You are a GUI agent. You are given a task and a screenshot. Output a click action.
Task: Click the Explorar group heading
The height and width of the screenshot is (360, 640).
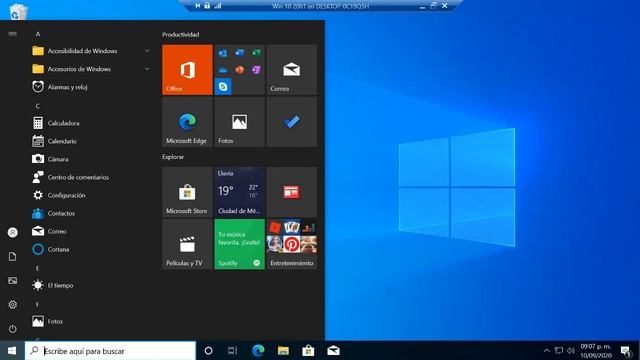[x=173, y=157]
